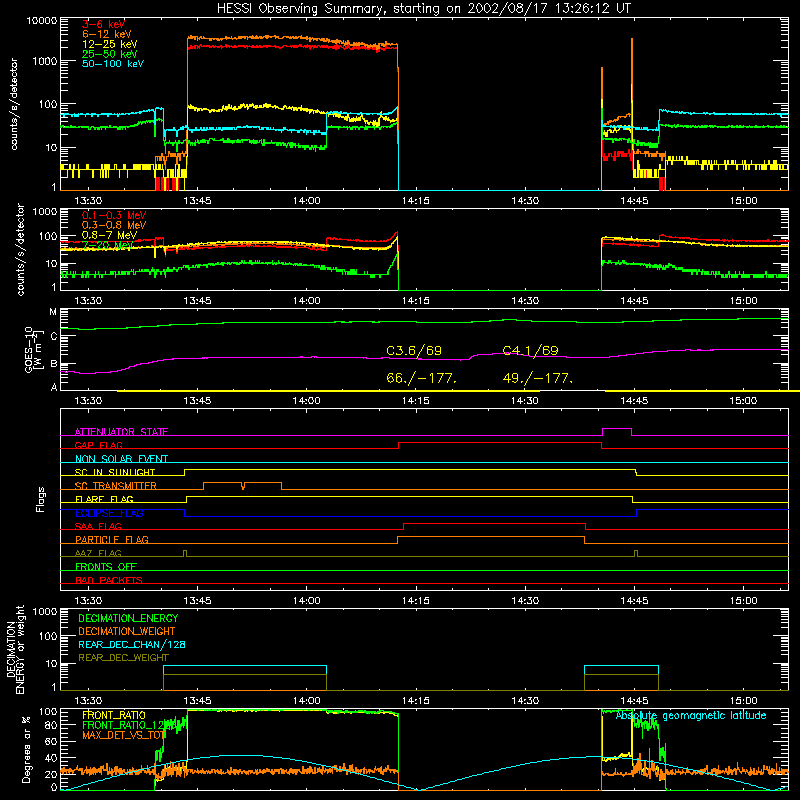Click the 0.1-0.3 MeV legend entry
The image size is (800, 800).
point(114,215)
